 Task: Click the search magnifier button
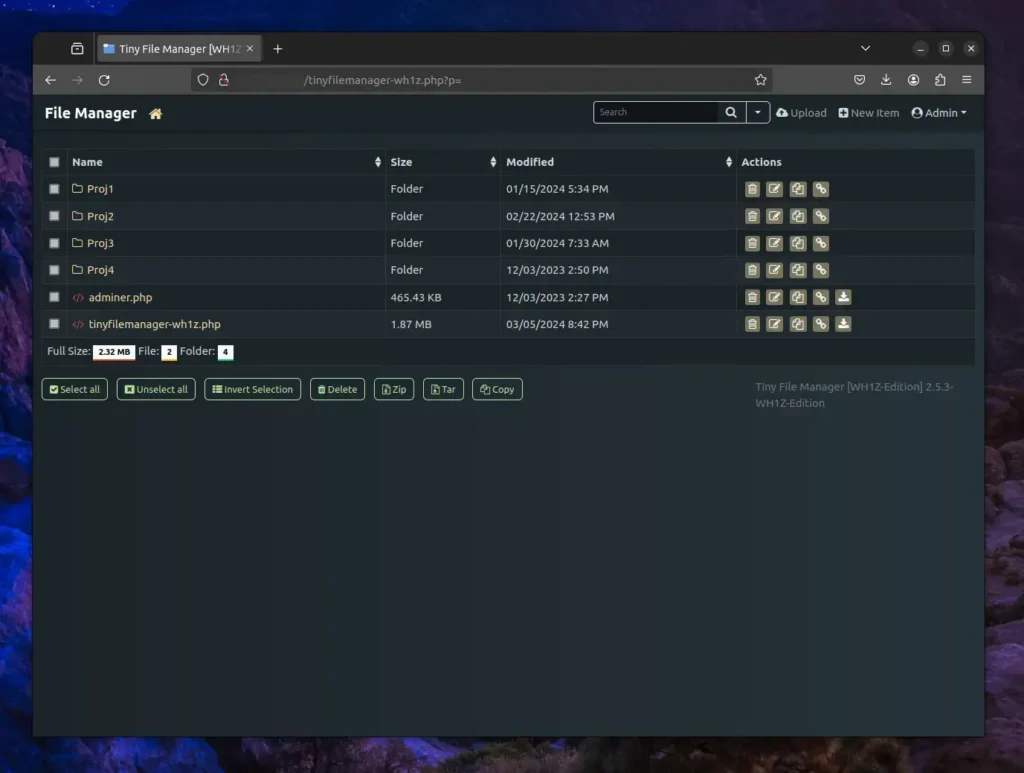(x=731, y=113)
